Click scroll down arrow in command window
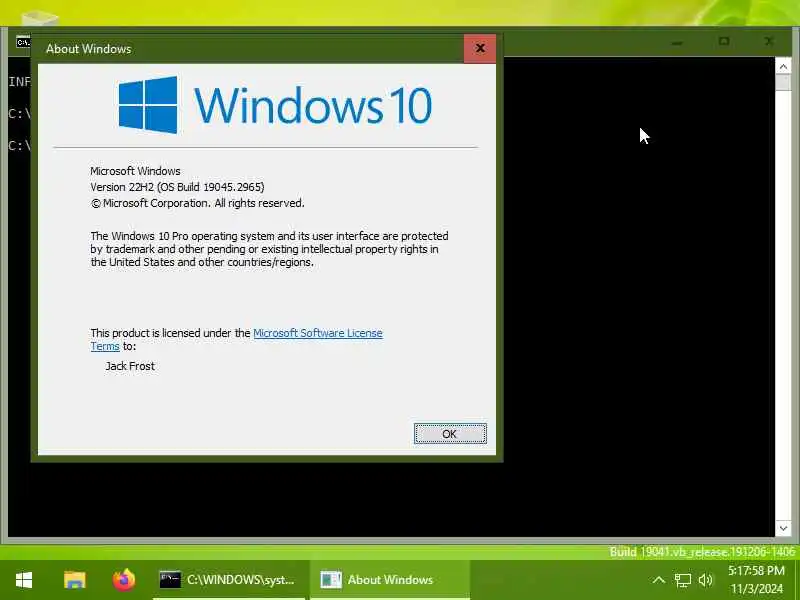This screenshot has height=600, width=800. click(x=783, y=528)
